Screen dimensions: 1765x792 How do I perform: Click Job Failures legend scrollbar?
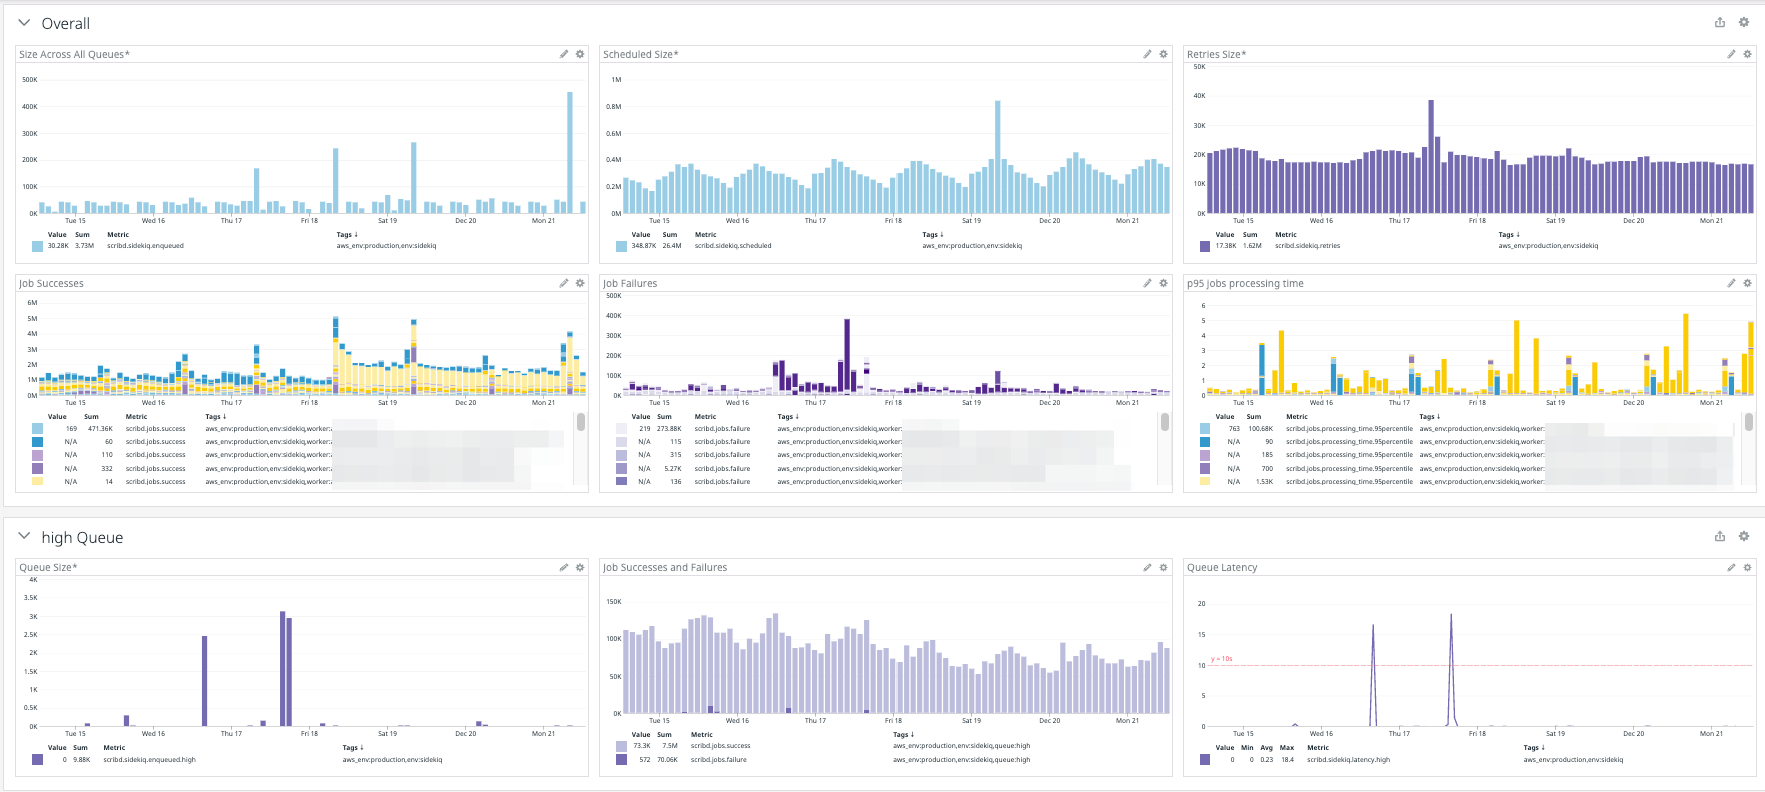coord(1165,422)
